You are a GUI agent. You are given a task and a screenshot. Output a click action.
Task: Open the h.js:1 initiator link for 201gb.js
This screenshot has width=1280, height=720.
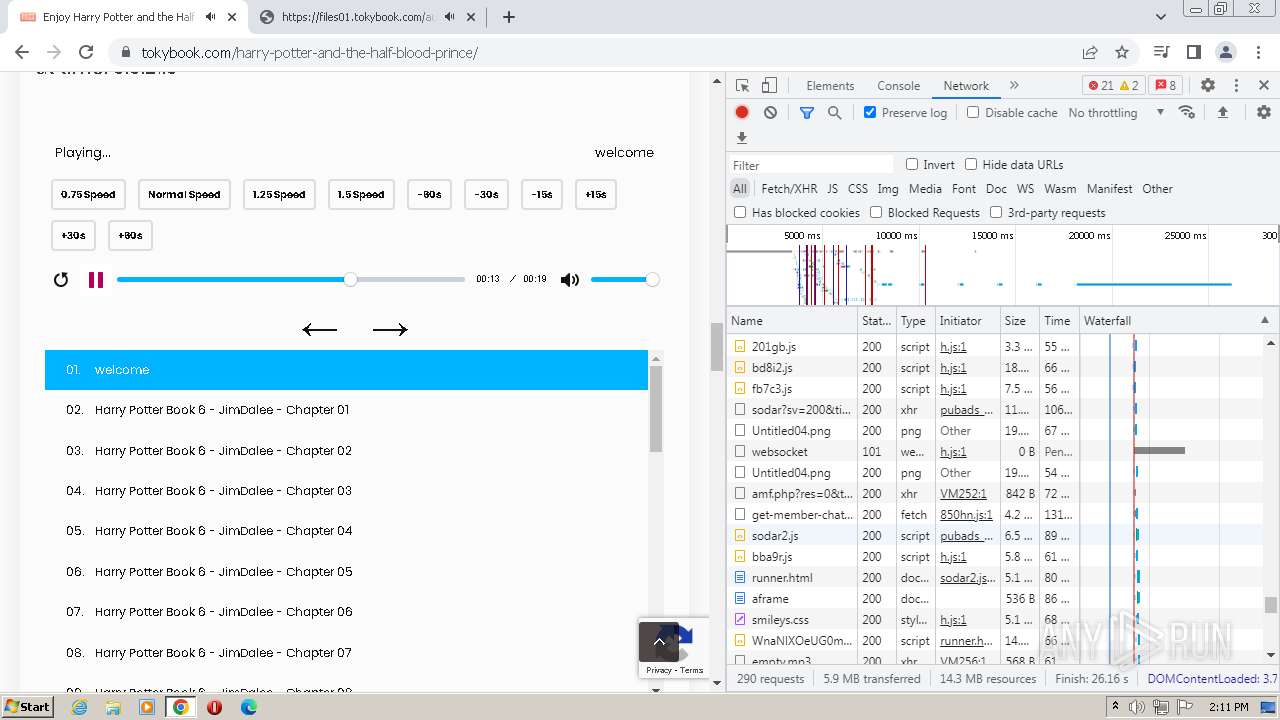(x=953, y=347)
